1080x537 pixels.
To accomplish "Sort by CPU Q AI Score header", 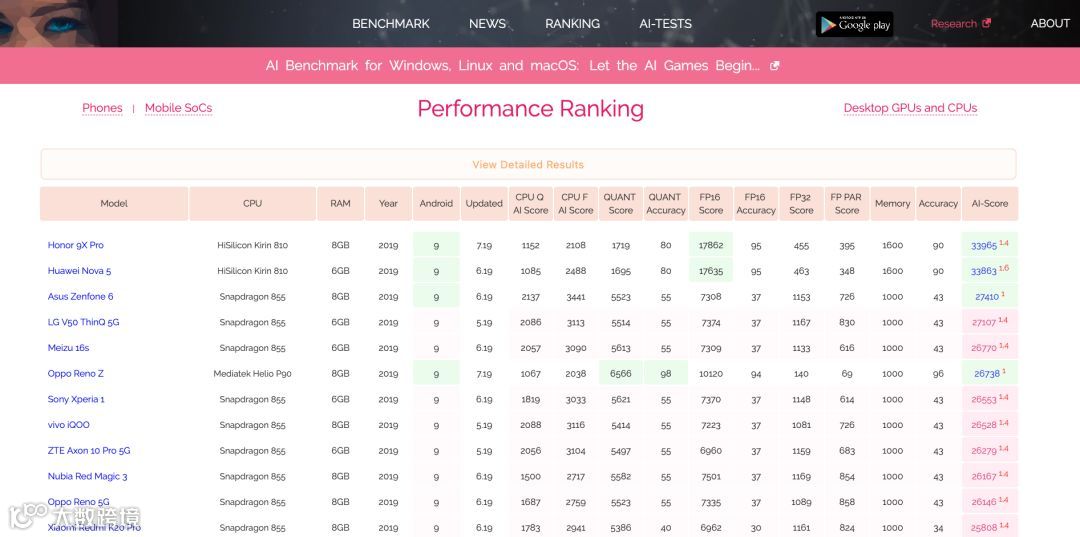I will point(530,204).
